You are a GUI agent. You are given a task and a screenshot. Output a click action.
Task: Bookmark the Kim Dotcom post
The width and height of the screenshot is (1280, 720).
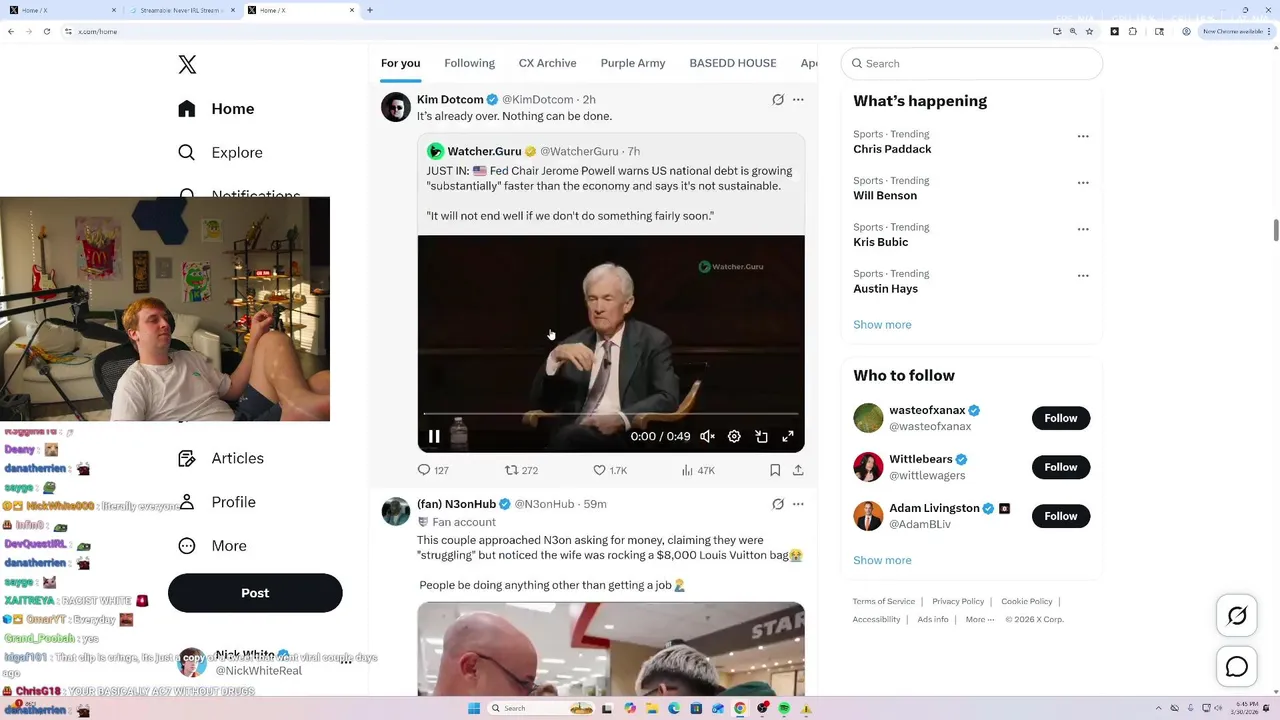pos(775,470)
